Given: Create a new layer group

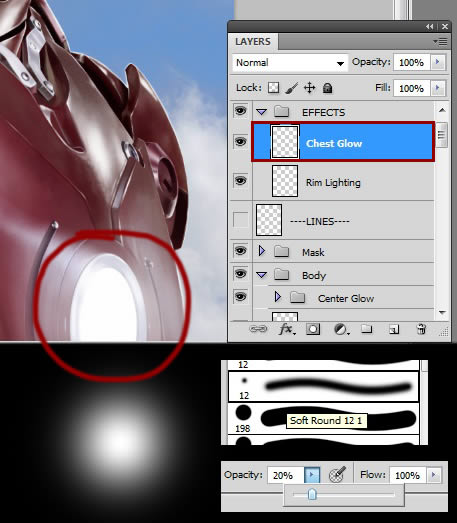Looking at the screenshot, I should pyautogui.click(x=367, y=329).
